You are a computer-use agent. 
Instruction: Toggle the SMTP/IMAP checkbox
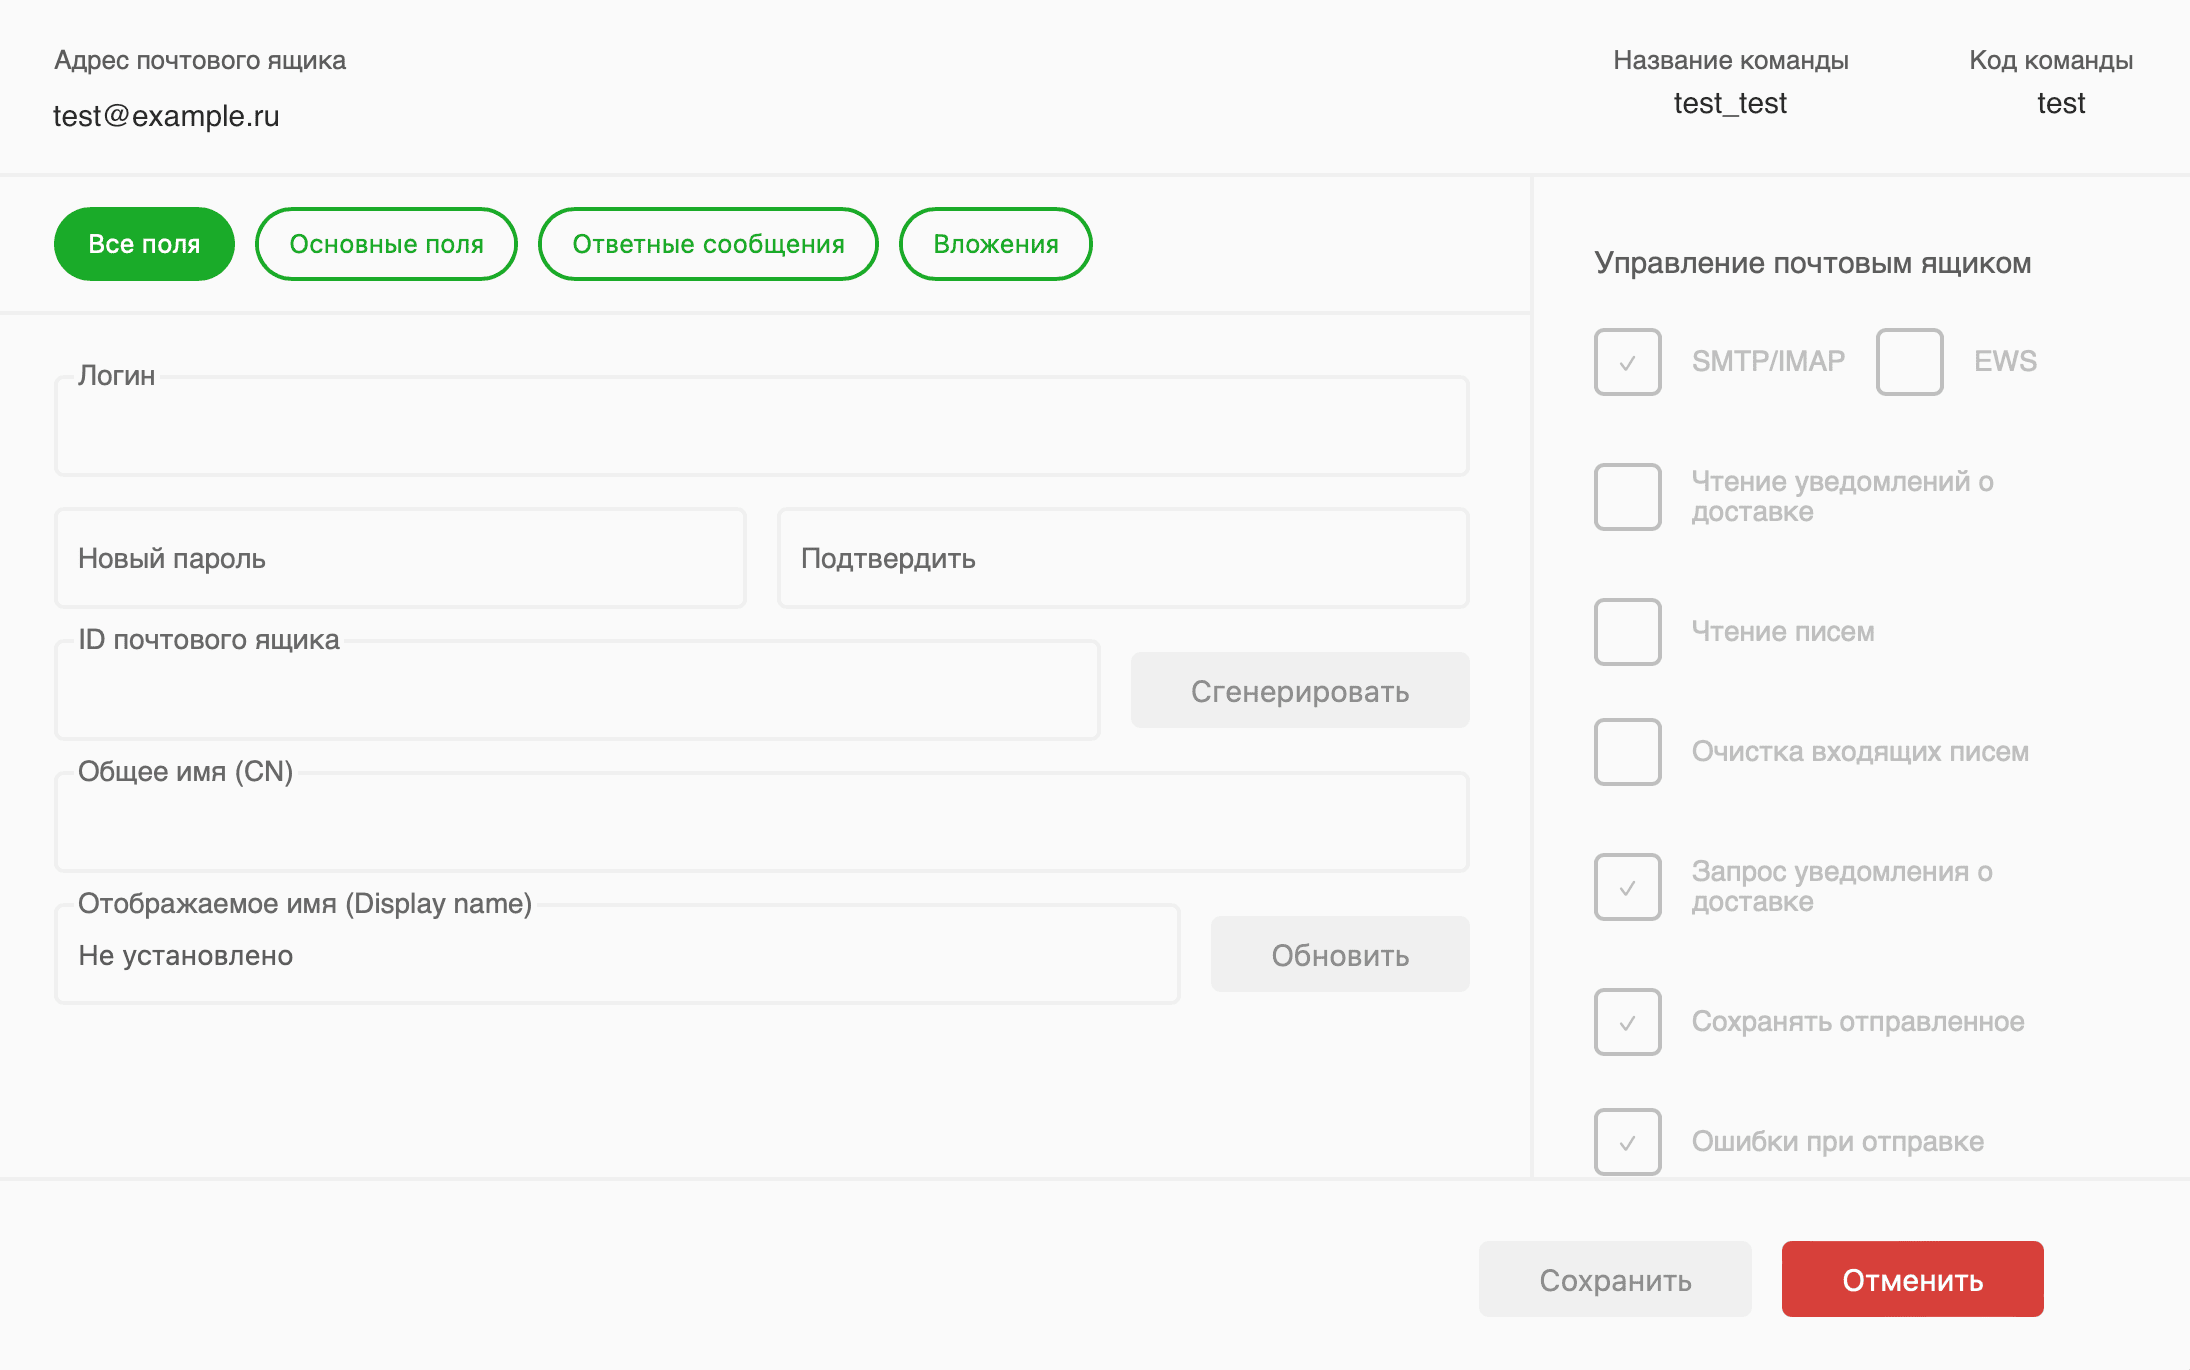[1627, 362]
